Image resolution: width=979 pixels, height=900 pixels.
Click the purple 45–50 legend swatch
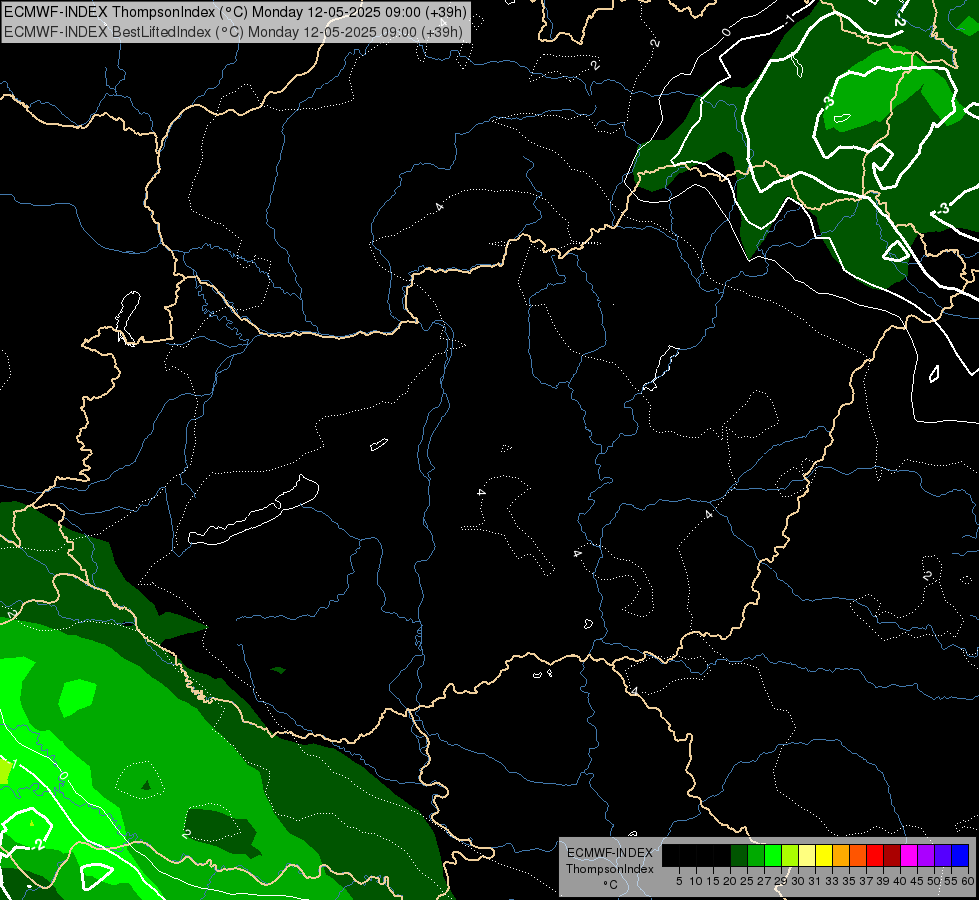click(926, 855)
